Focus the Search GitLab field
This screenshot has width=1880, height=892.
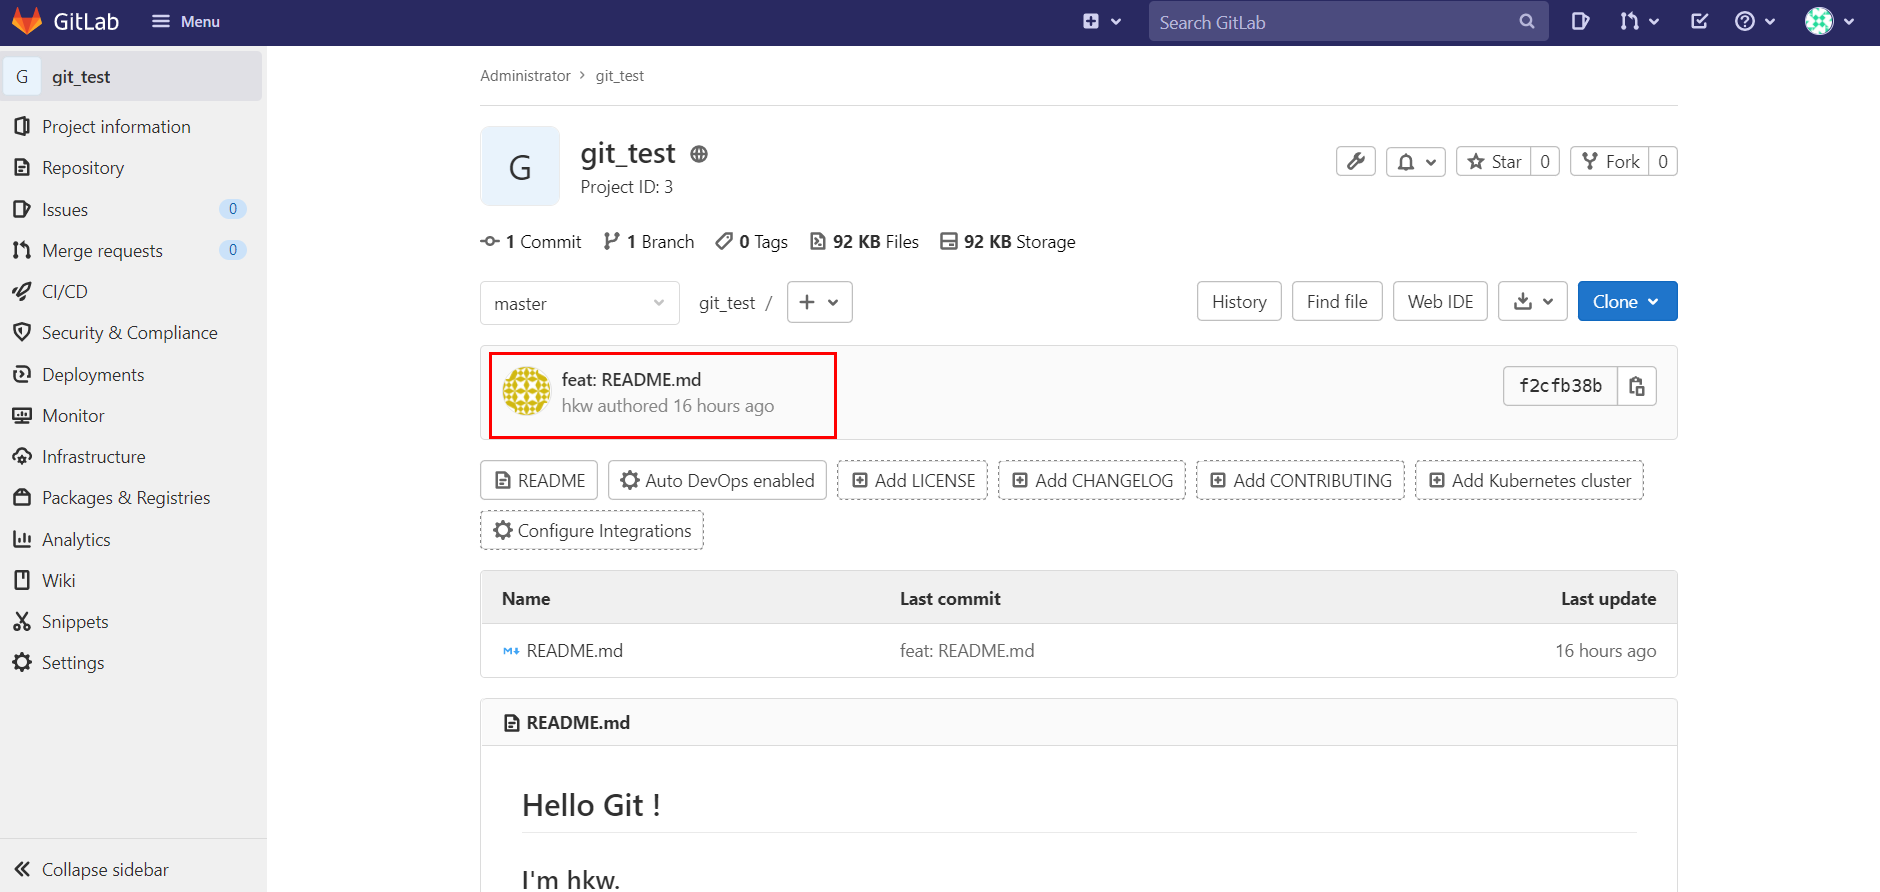[1348, 21]
